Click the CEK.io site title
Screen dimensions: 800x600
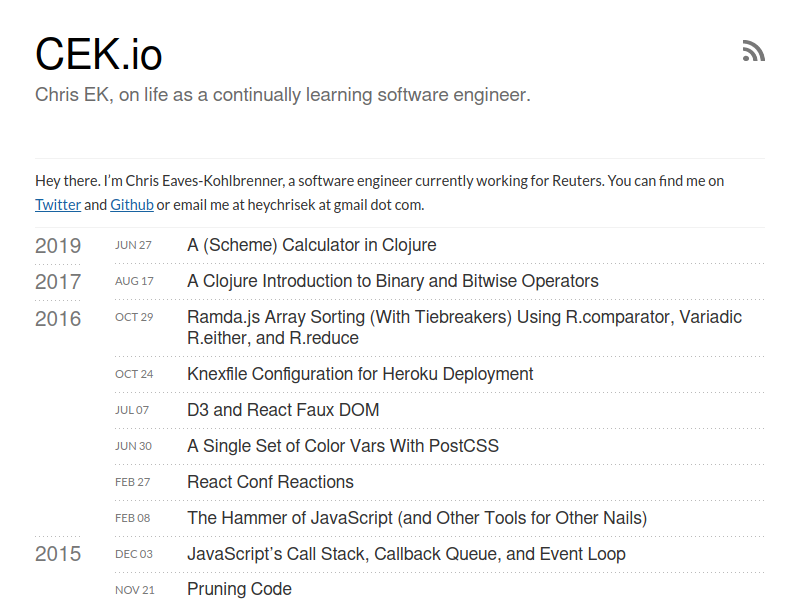(x=98, y=54)
